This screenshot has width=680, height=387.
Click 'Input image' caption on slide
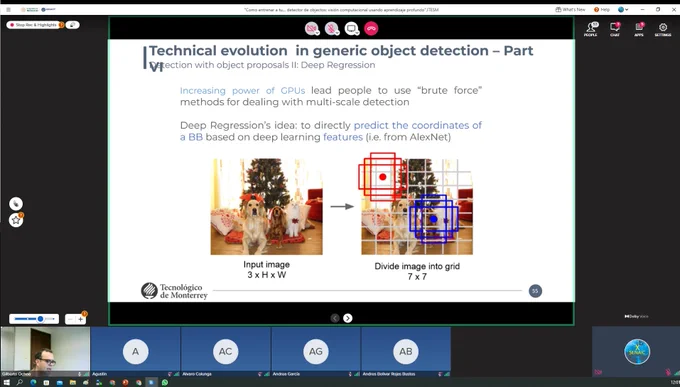click(x=266, y=264)
